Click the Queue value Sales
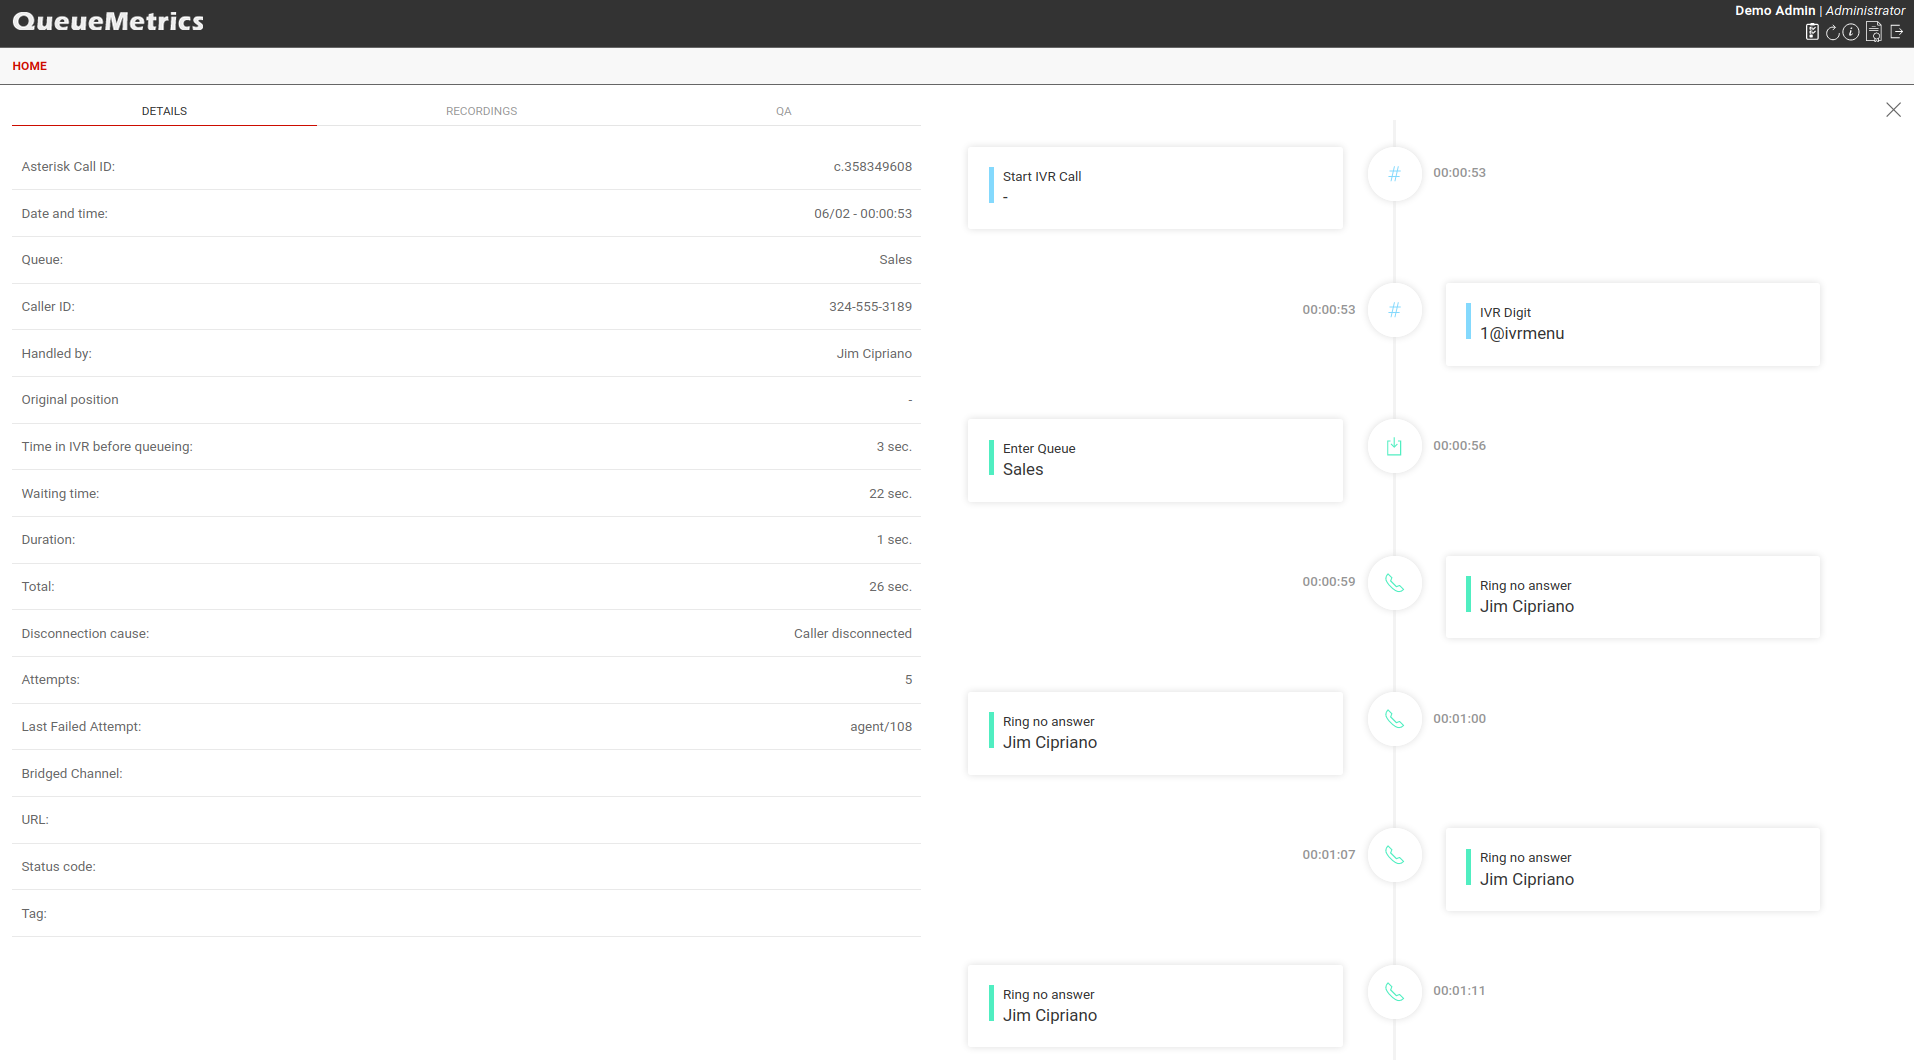This screenshot has width=1914, height=1060. (x=895, y=260)
